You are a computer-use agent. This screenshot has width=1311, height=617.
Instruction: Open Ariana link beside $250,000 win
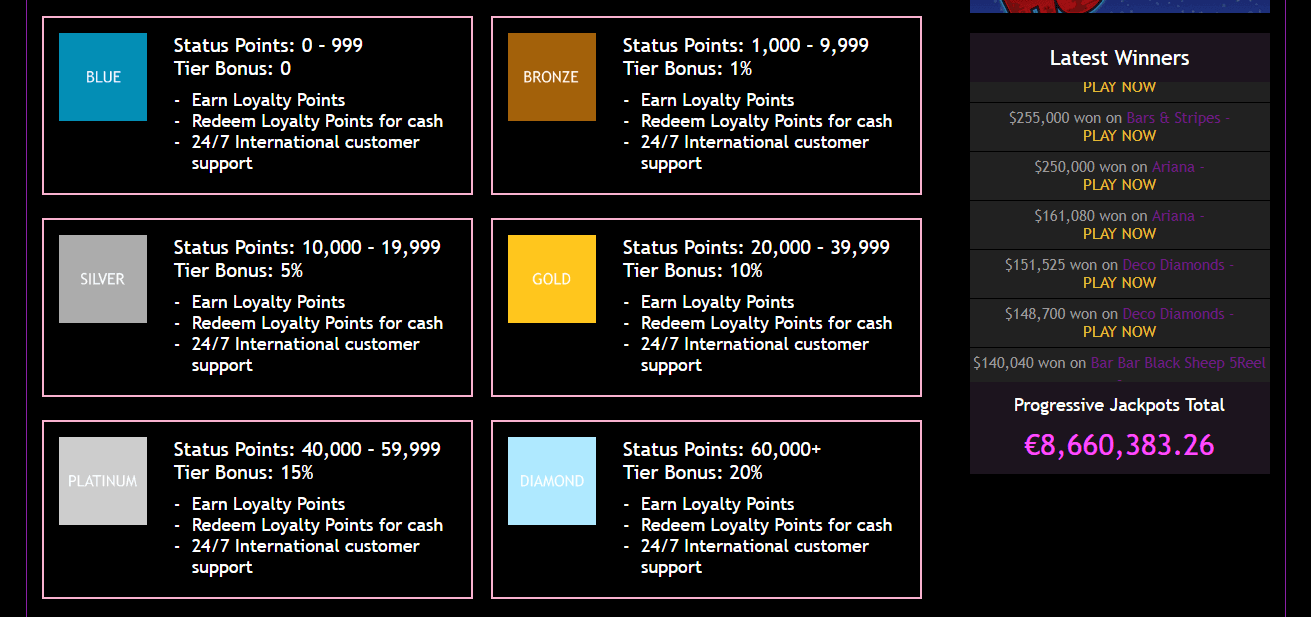point(1173,167)
